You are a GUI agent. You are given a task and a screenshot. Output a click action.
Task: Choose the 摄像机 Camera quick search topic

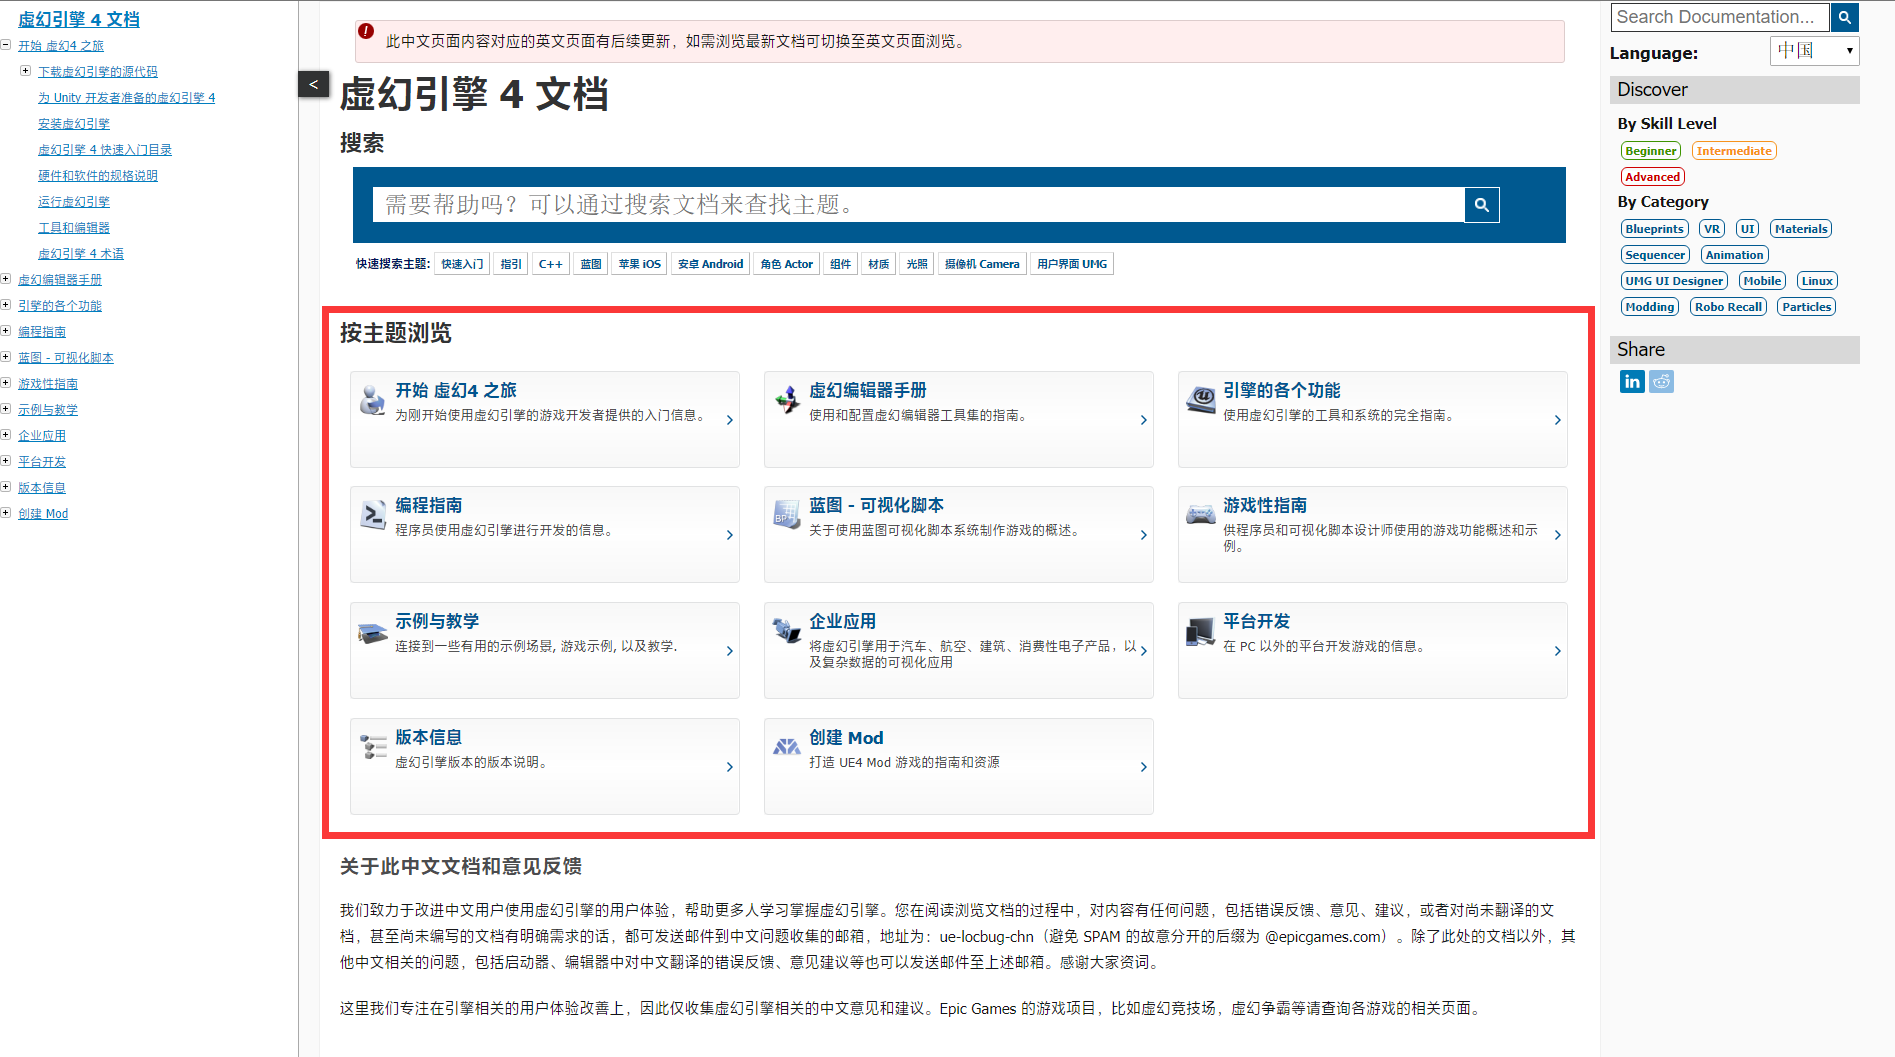[x=982, y=264]
